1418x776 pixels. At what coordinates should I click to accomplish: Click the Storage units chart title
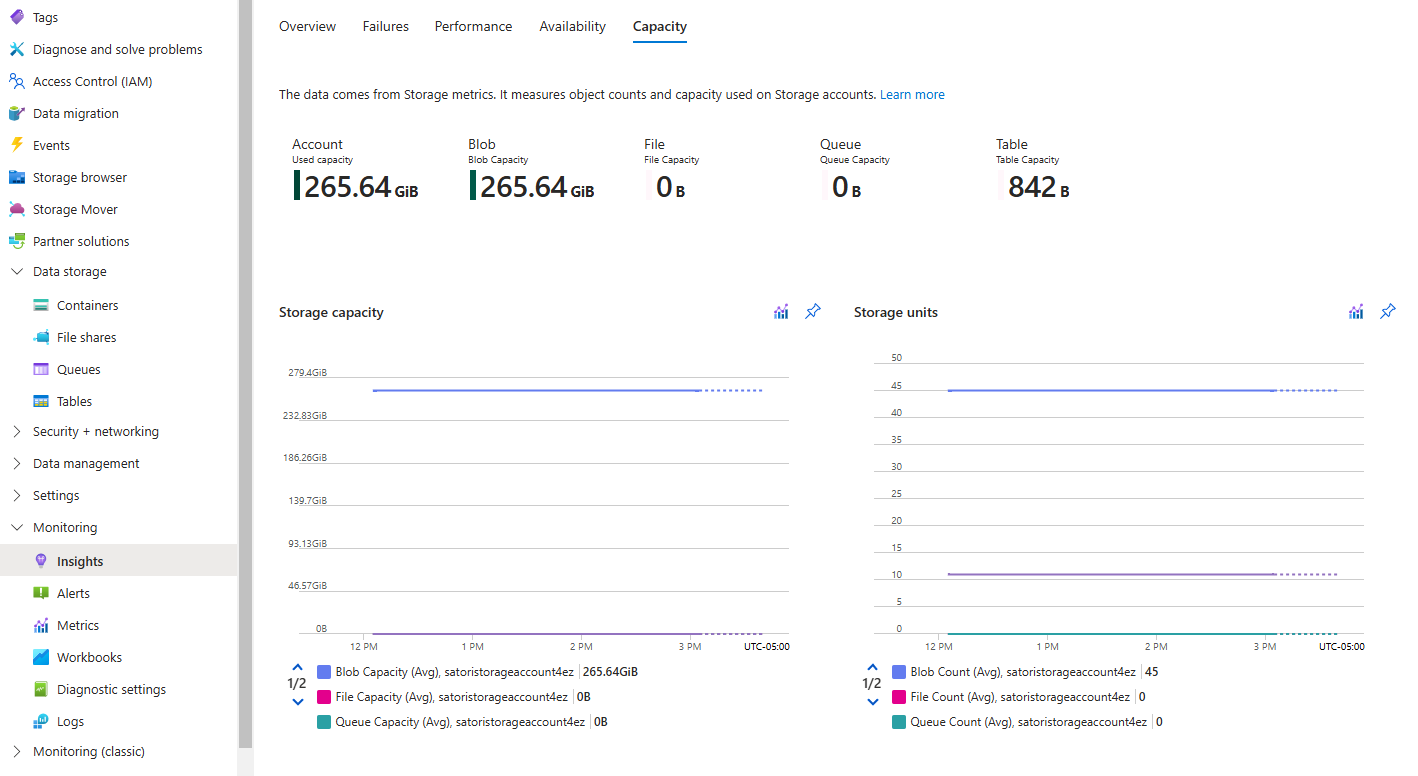pyautogui.click(x=896, y=312)
